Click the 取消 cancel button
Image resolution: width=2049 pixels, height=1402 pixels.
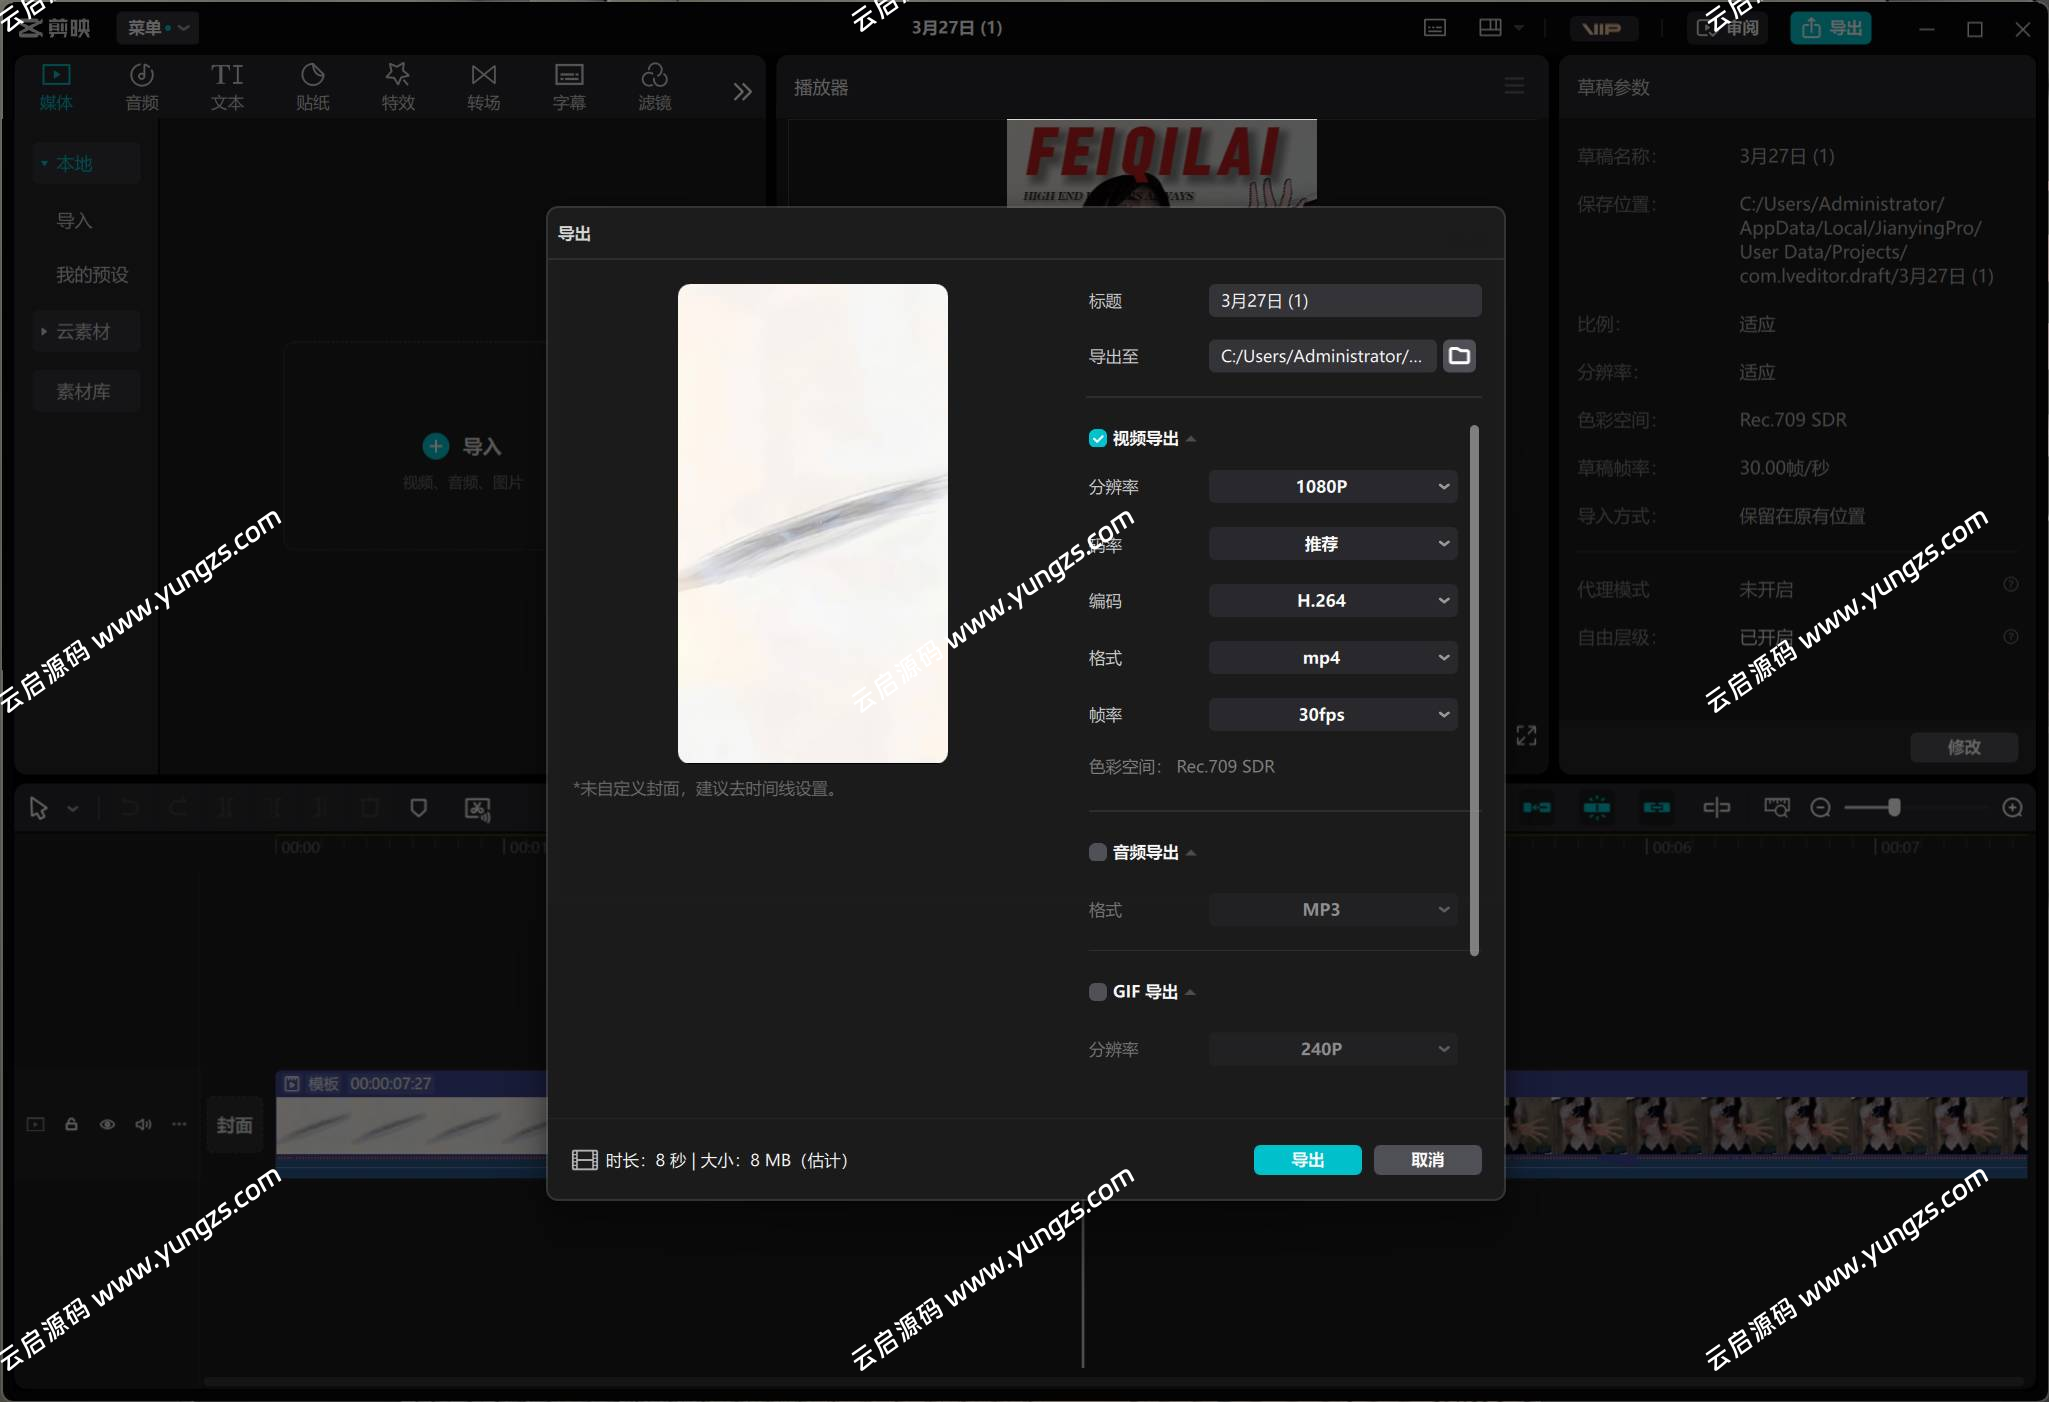tap(1425, 1160)
